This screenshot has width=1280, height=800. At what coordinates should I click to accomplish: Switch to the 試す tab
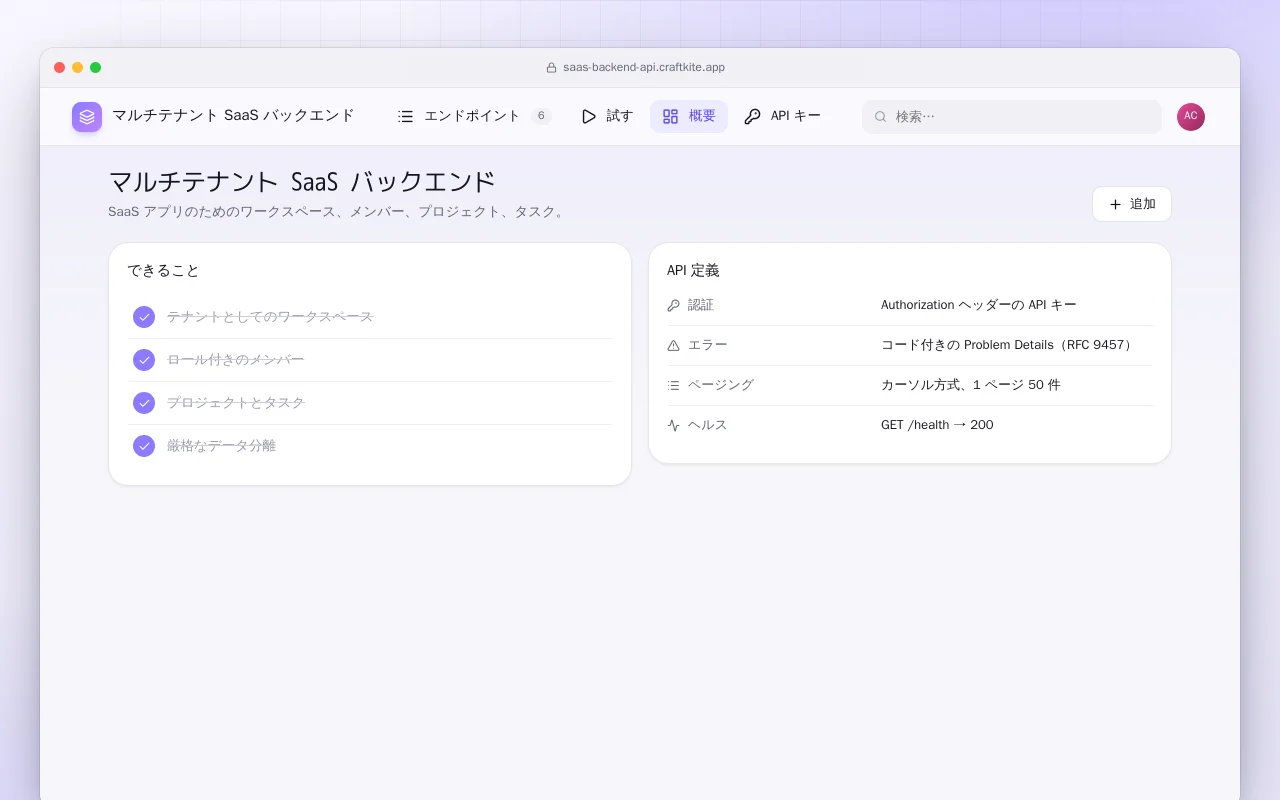(607, 117)
